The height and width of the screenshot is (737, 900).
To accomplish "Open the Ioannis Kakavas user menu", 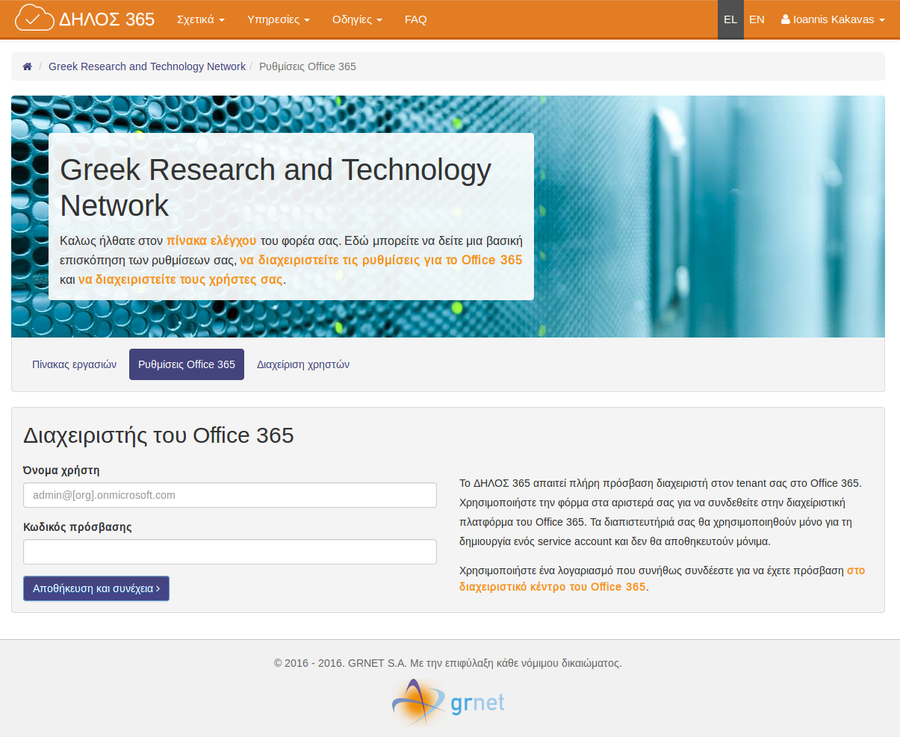I will tap(832, 20).
